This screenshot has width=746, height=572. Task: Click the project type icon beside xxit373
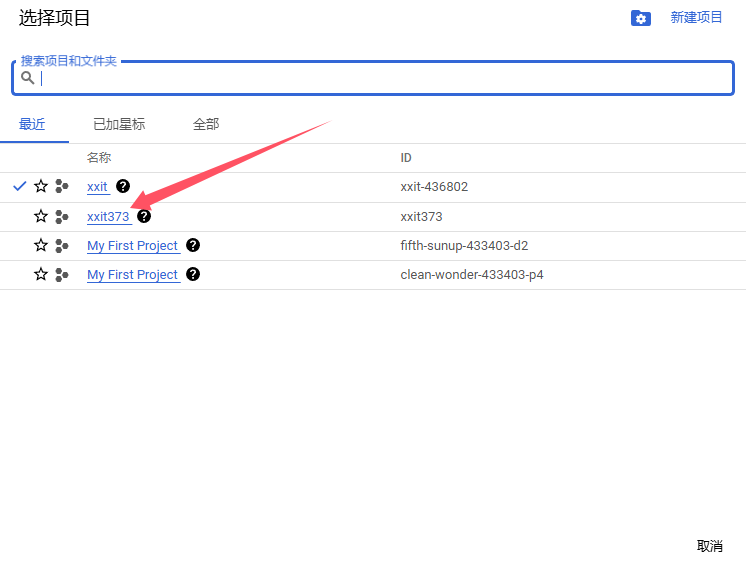pos(62,217)
